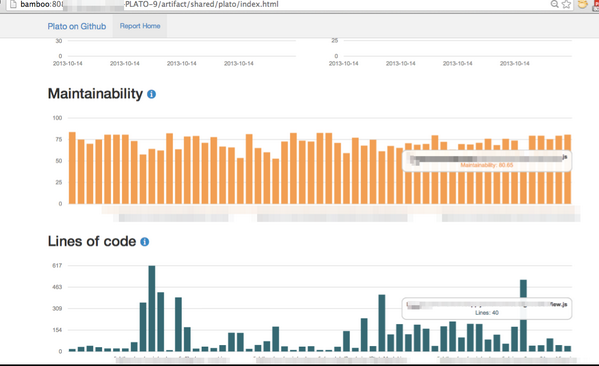This screenshot has width=599, height=366.
Task: Click the browser zoom magnifier icon
Action: click(x=554, y=4)
